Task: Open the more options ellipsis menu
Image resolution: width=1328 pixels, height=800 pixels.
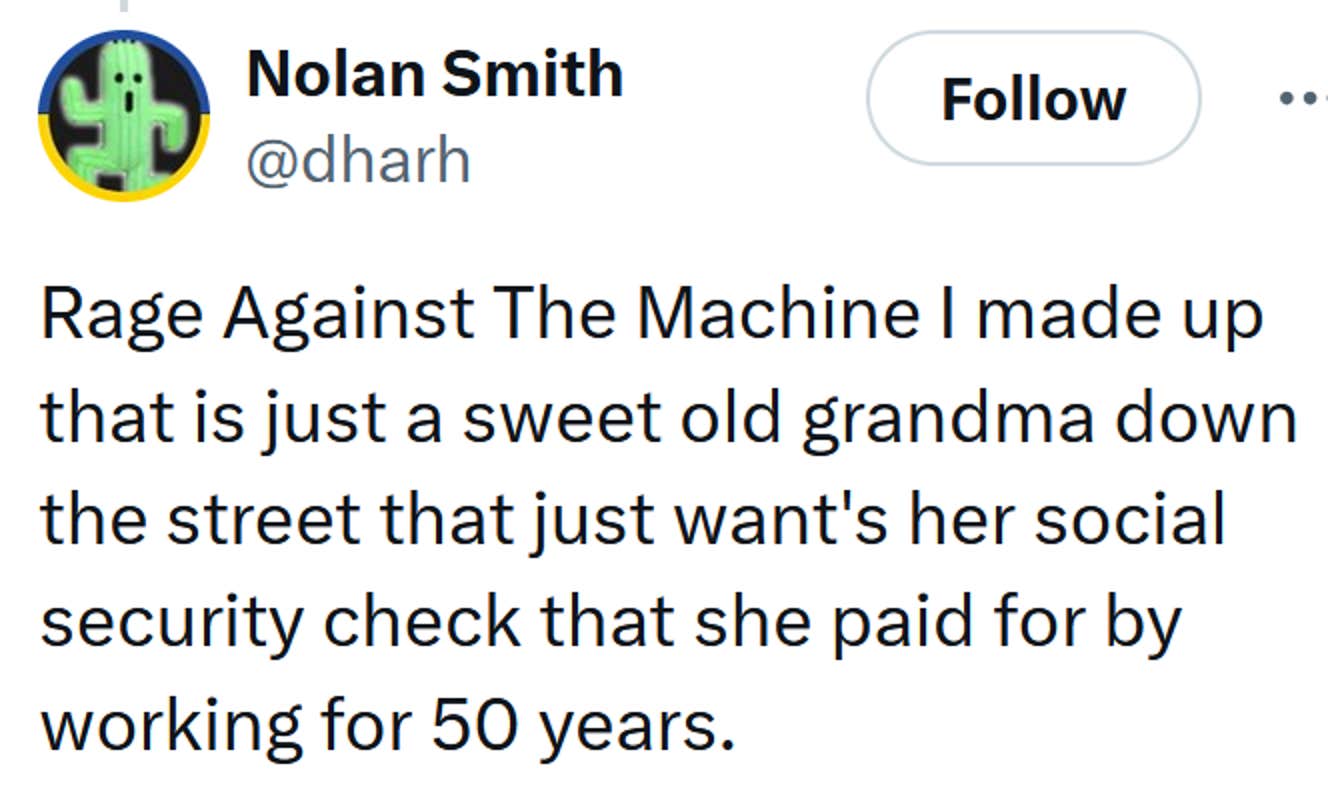Action: (1306, 99)
